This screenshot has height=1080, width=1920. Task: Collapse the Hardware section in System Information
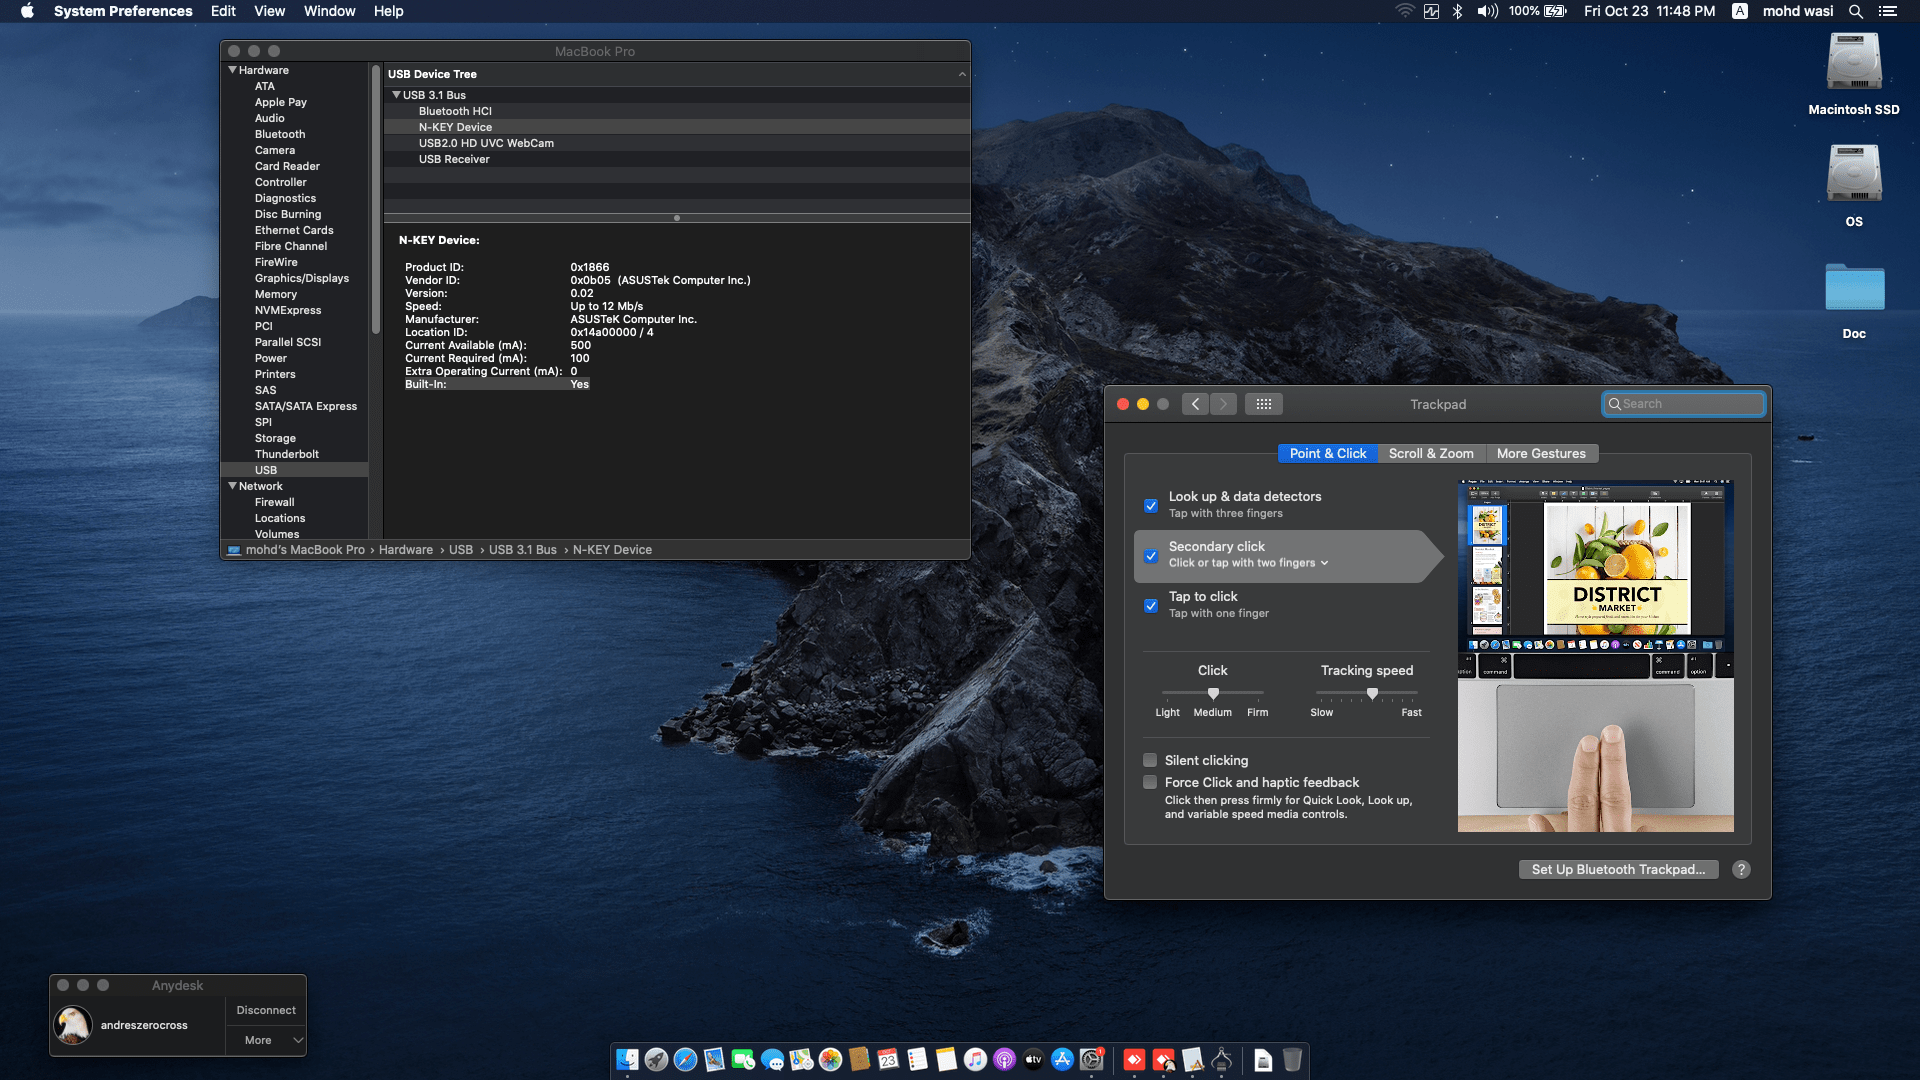[232, 70]
